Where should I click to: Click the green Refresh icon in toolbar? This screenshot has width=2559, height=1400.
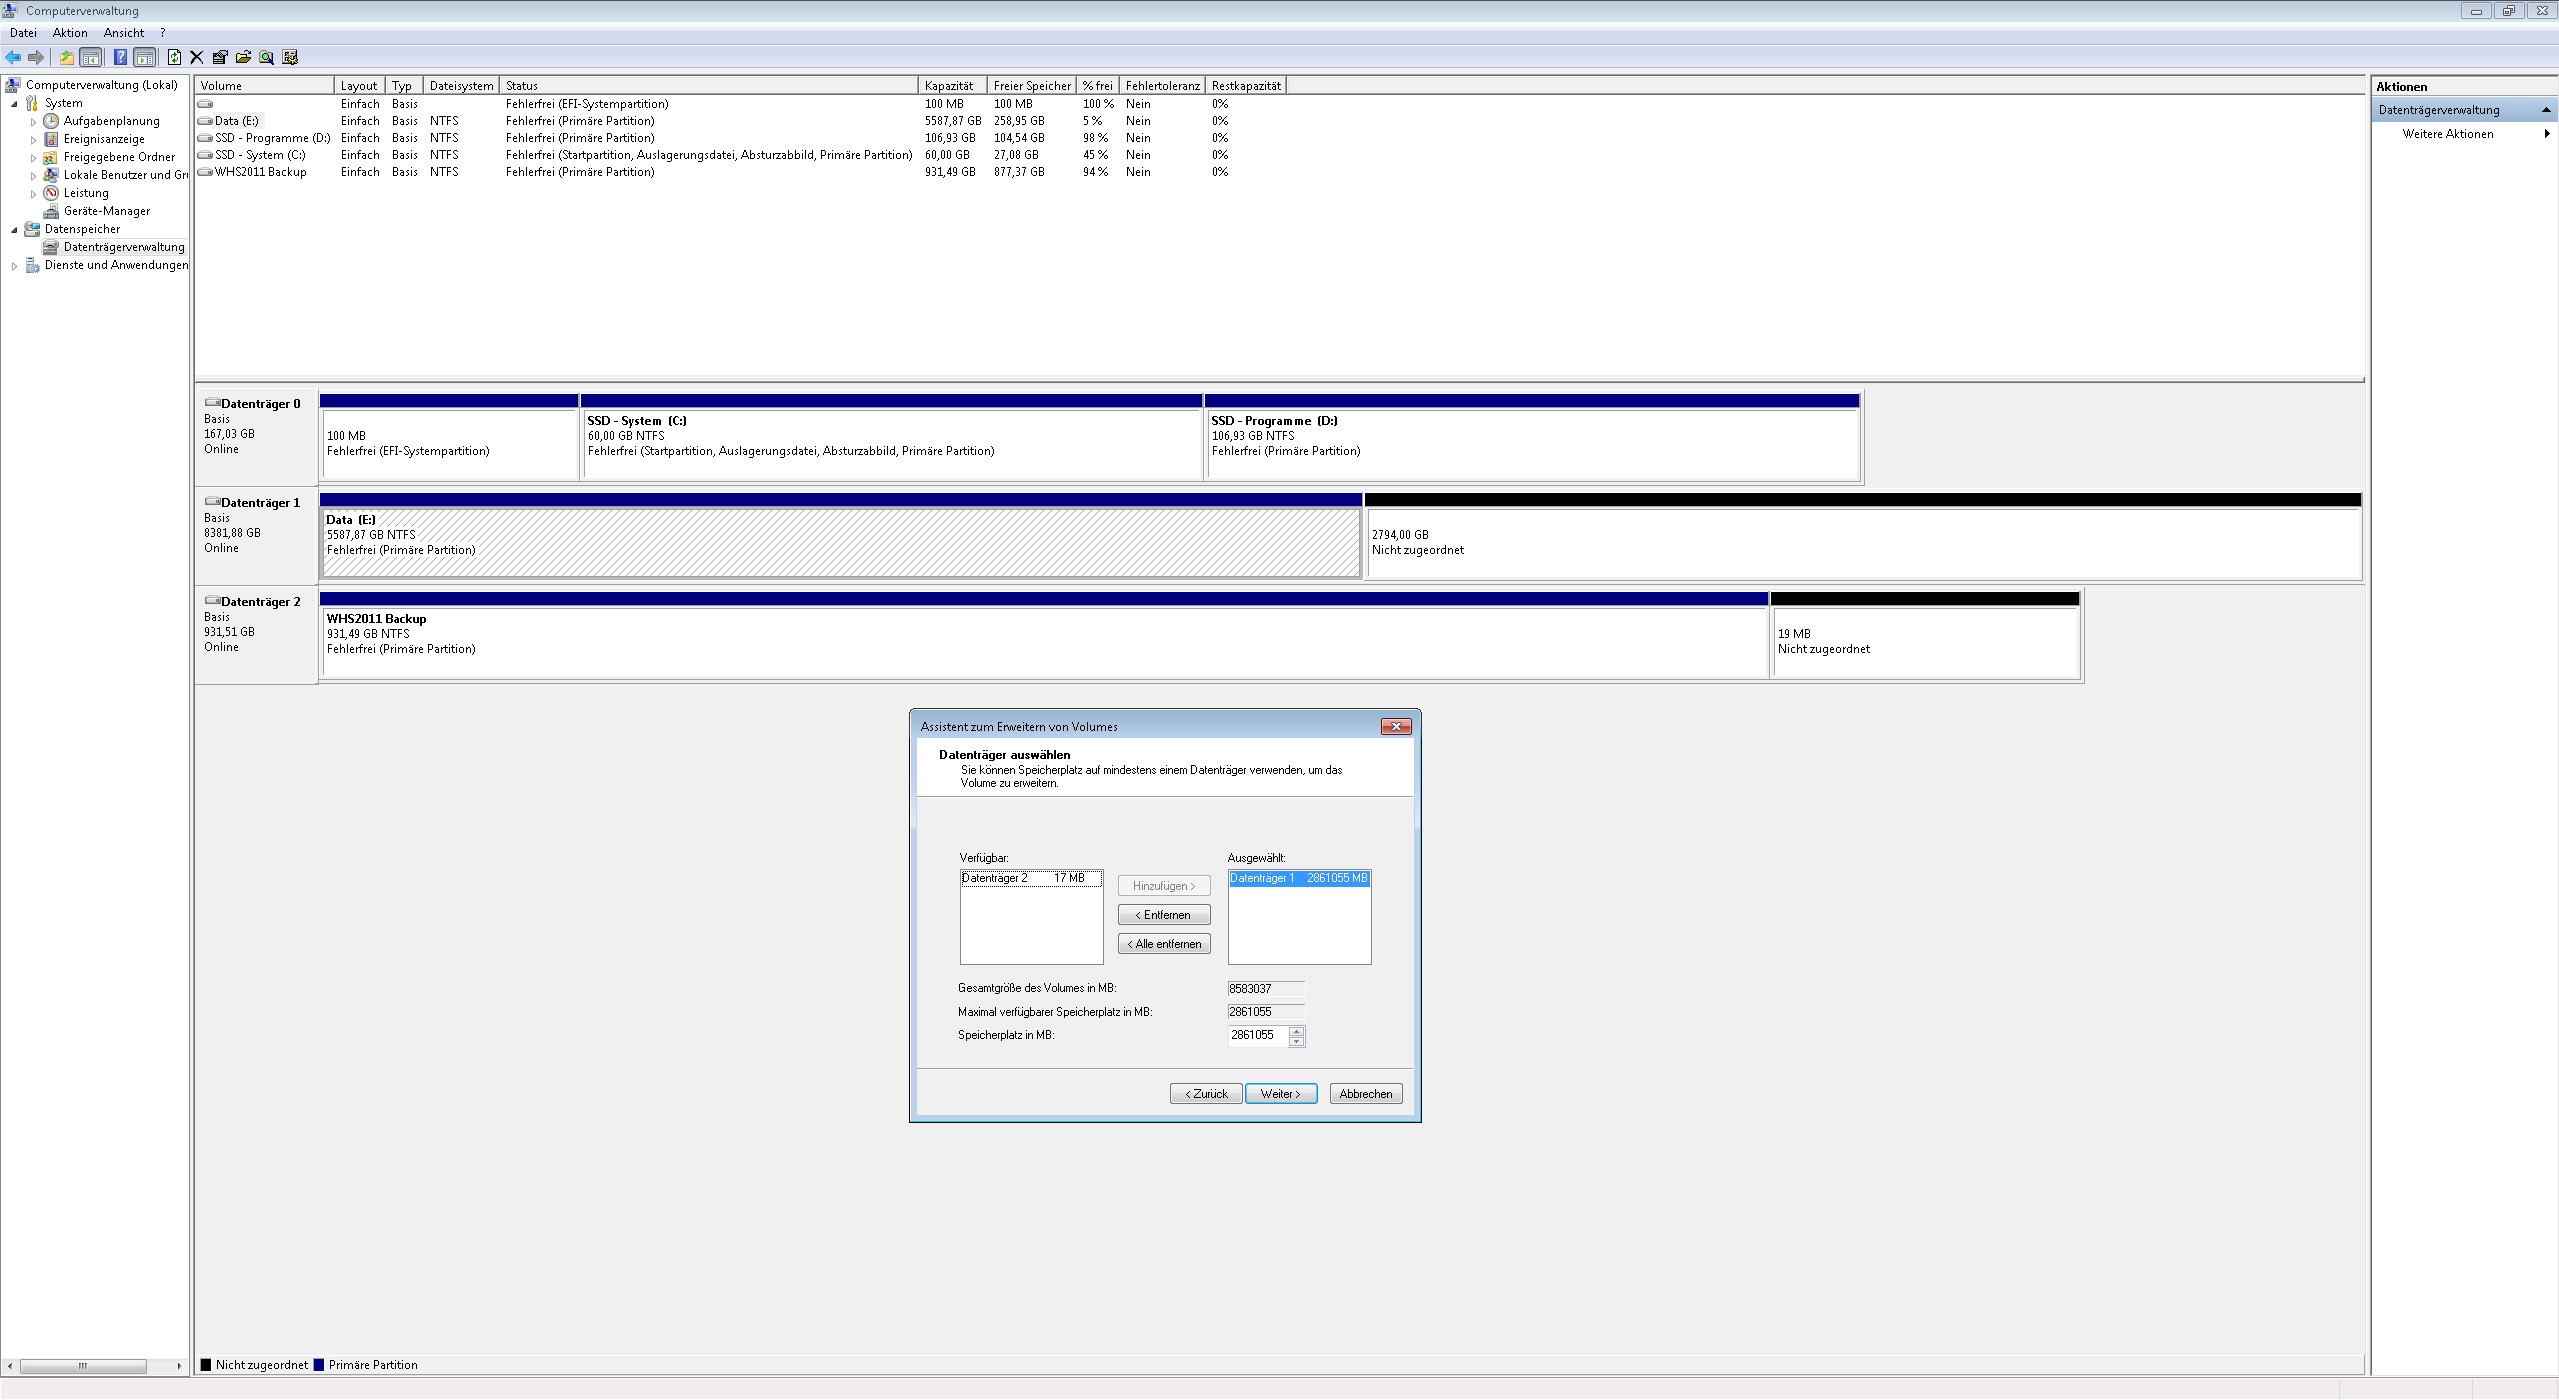174,57
